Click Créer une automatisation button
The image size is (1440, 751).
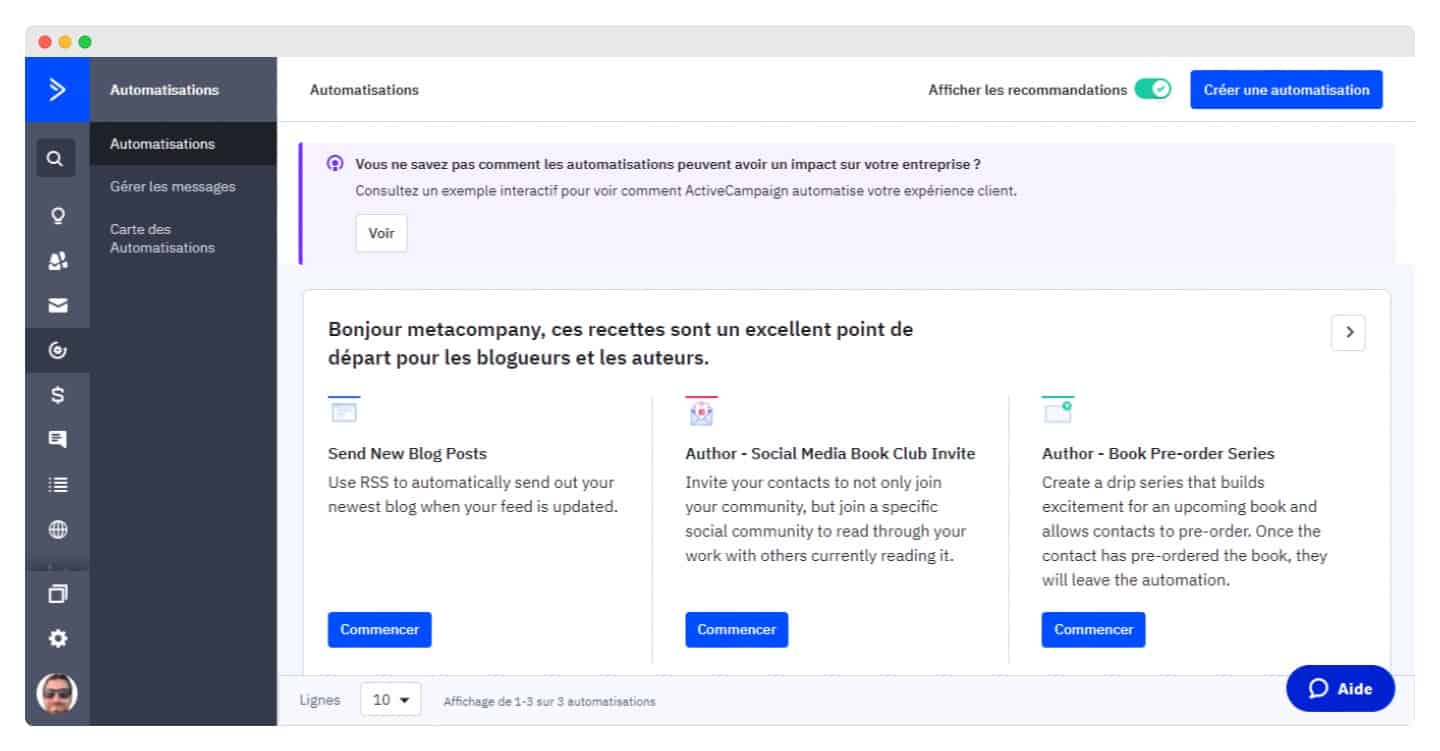tap(1286, 89)
